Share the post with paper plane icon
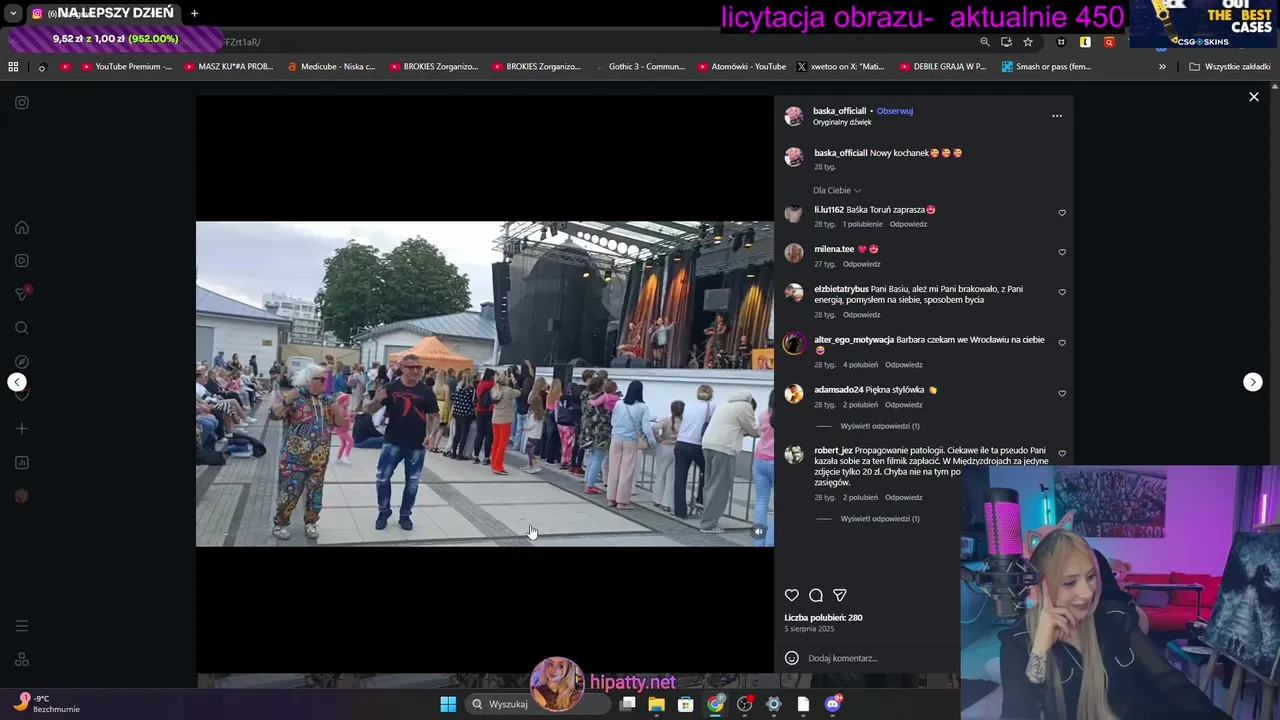This screenshot has height=720, width=1280. (840, 595)
